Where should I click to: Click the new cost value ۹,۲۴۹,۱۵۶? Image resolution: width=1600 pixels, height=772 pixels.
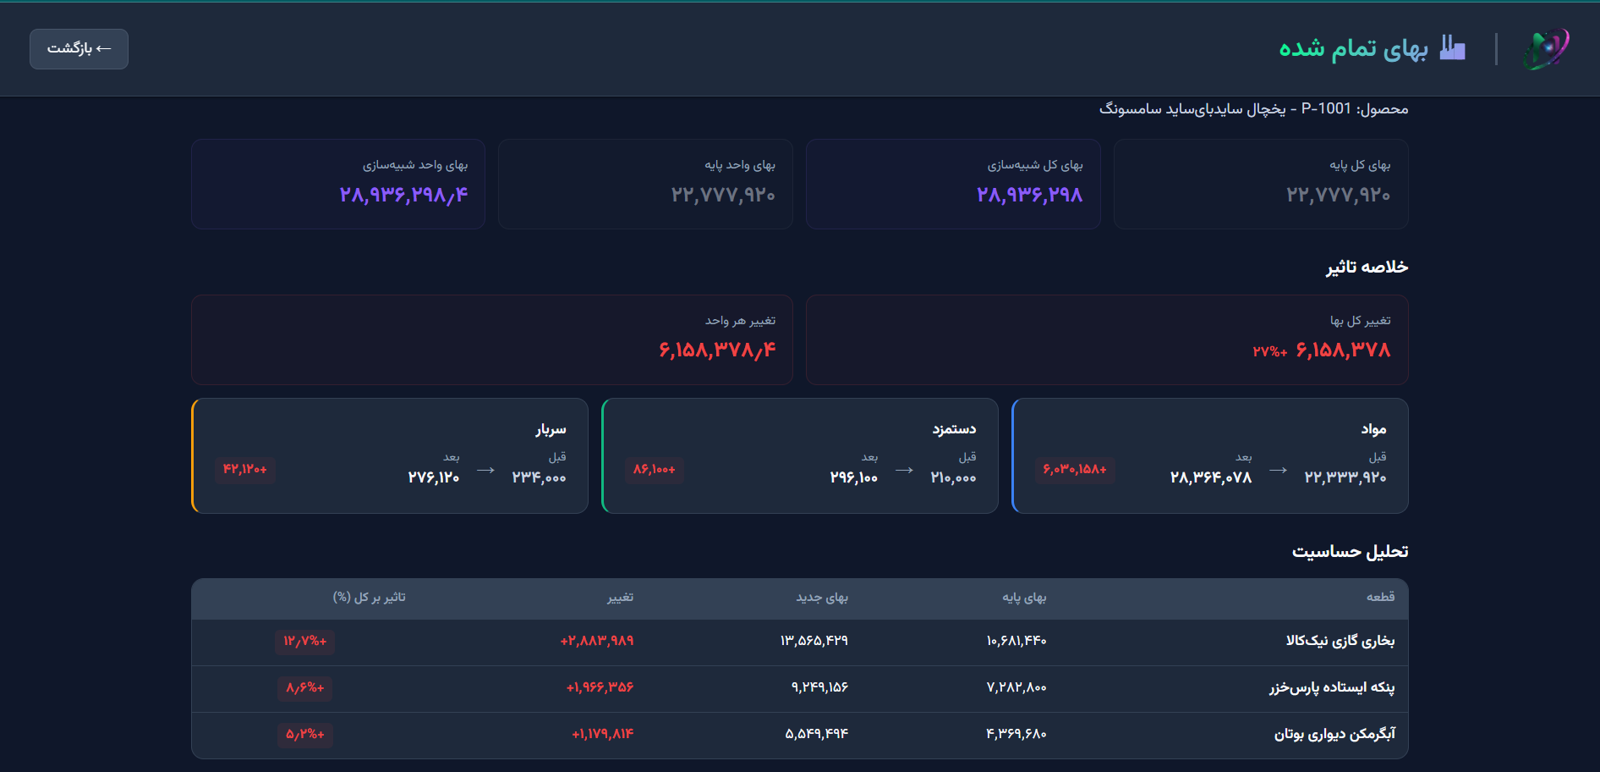pyautogui.click(x=820, y=688)
